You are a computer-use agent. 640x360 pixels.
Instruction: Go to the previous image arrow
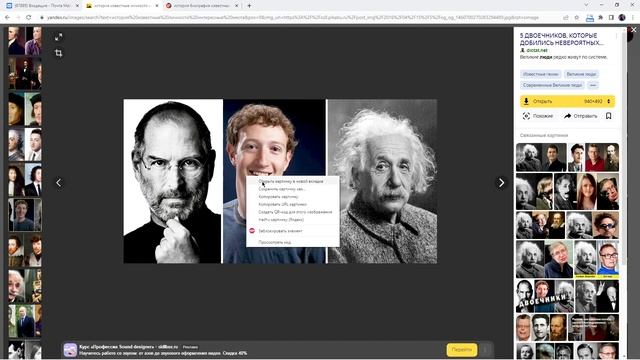pos(58,183)
